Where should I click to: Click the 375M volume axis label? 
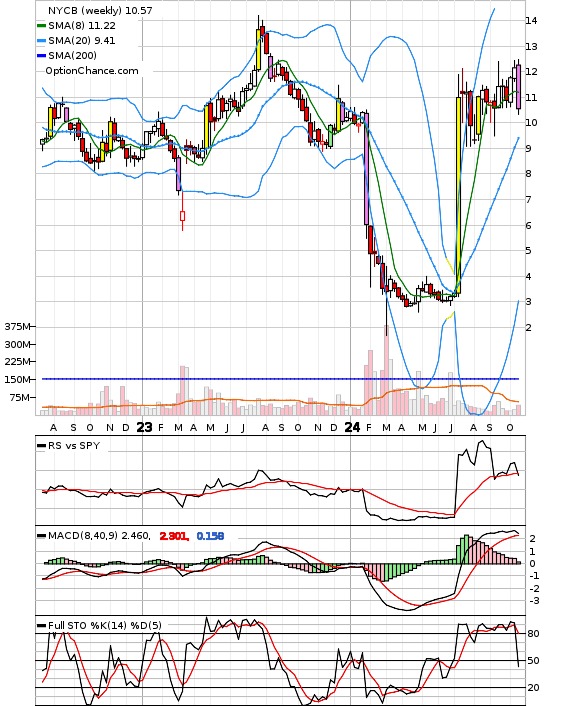17,327
